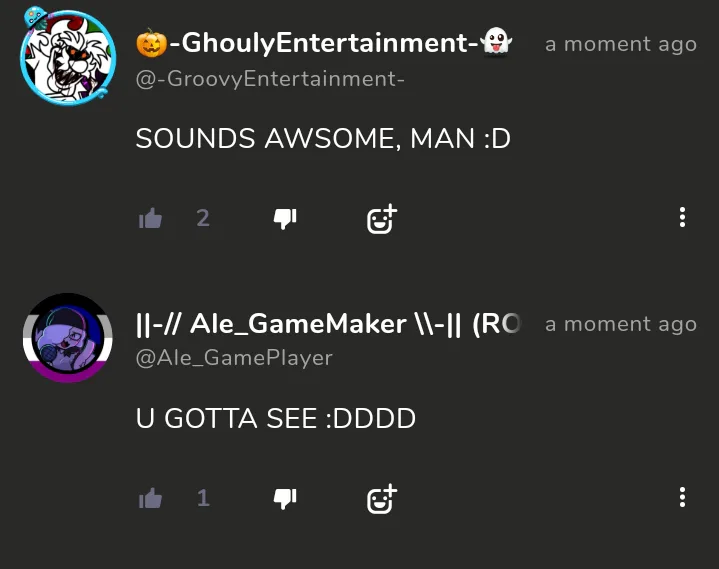Like Ale_GameMaker's comment with thumbs up
Image resolution: width=719 pixels, height=569 pixels.
coord(150,498)
